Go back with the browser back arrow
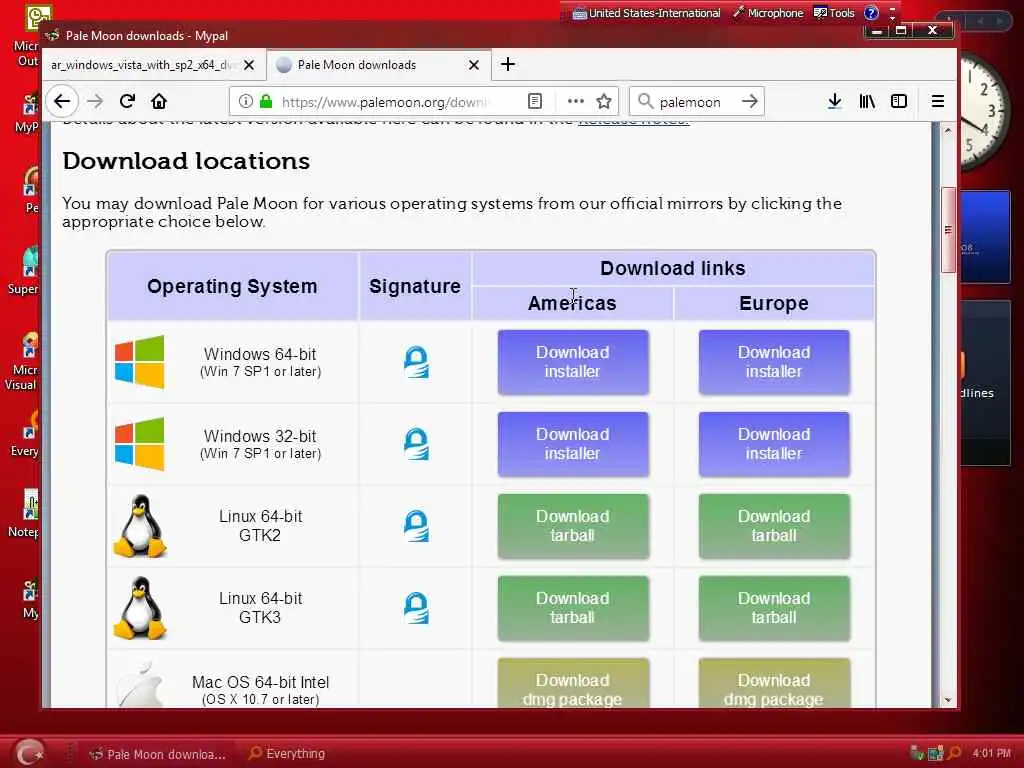 62,101
